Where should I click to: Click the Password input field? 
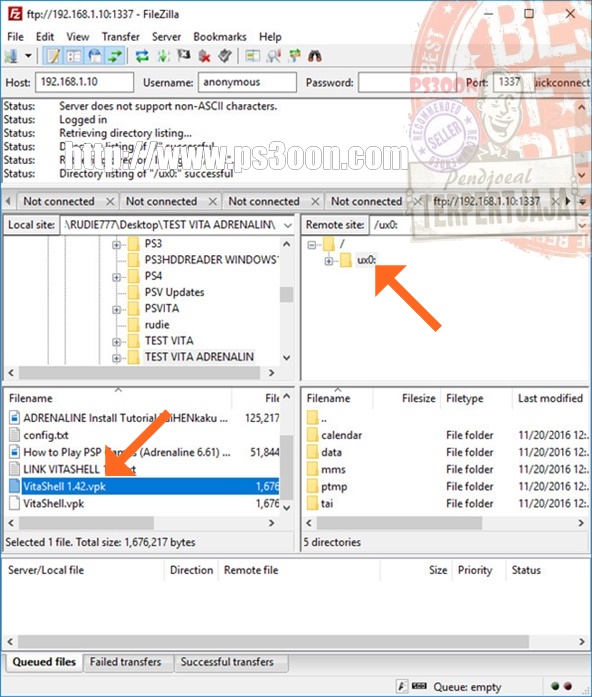pos(407,82)
